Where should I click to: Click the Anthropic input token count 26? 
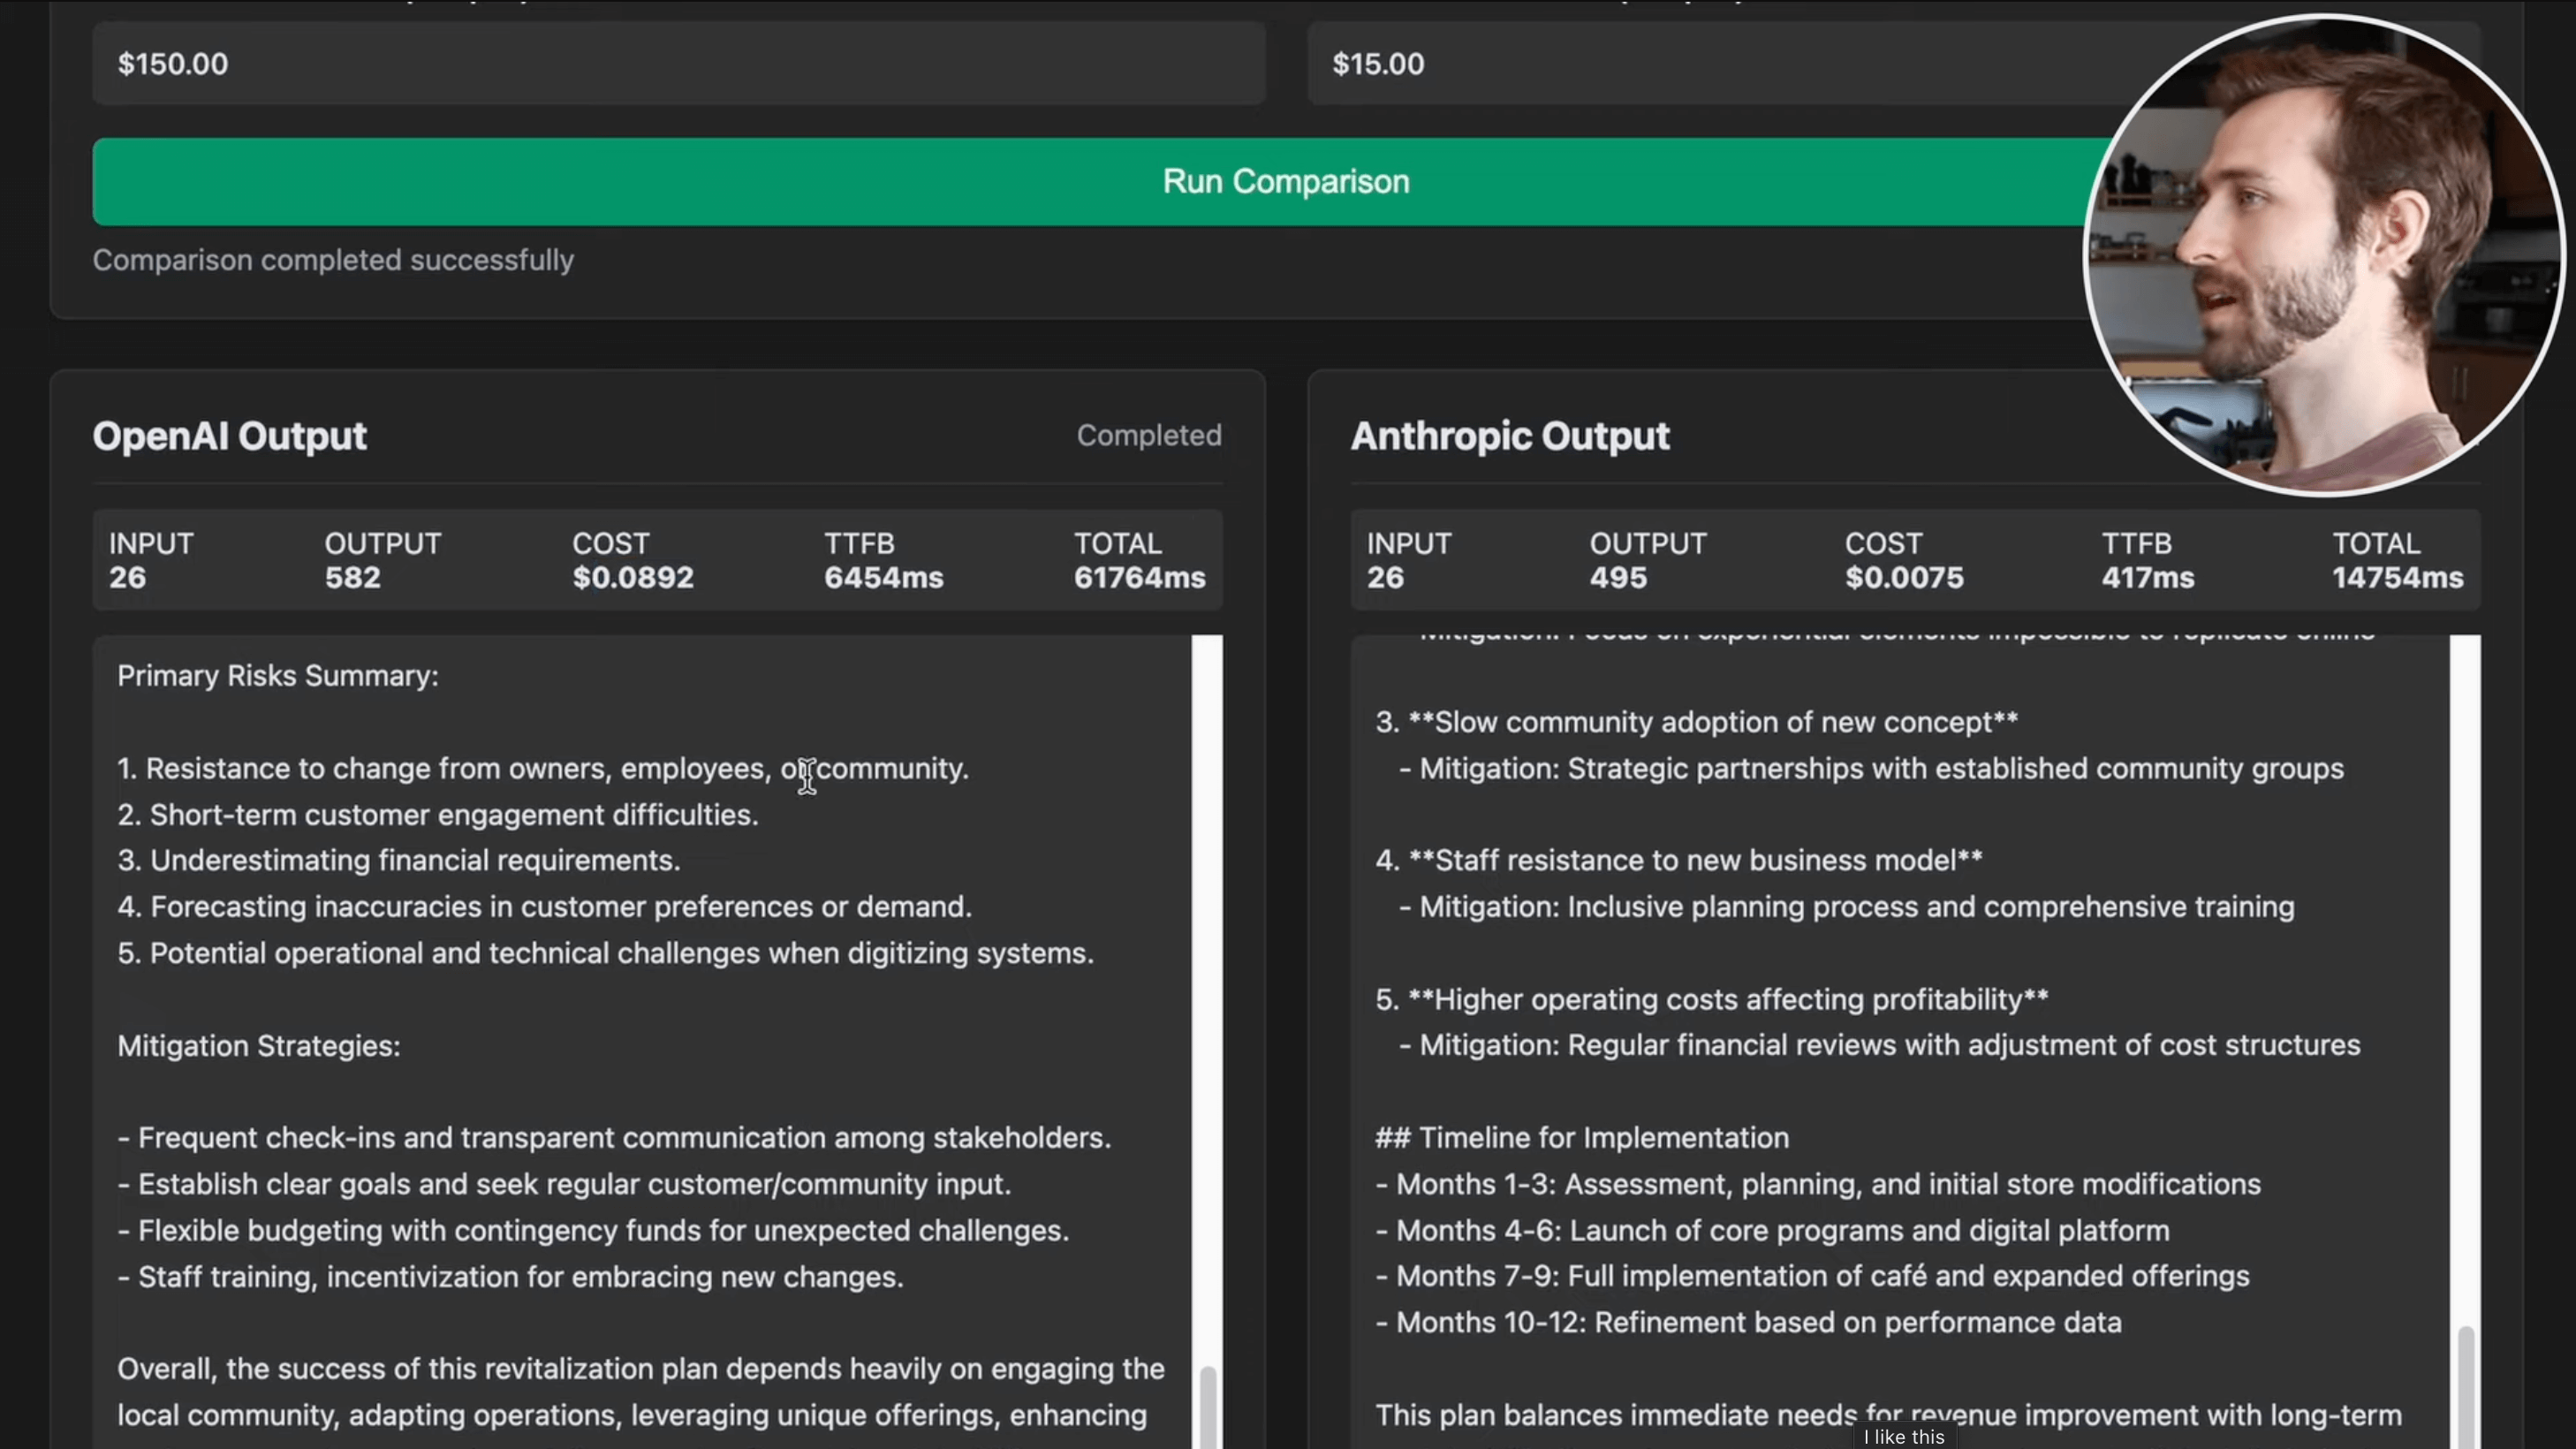pos(1386,578)
